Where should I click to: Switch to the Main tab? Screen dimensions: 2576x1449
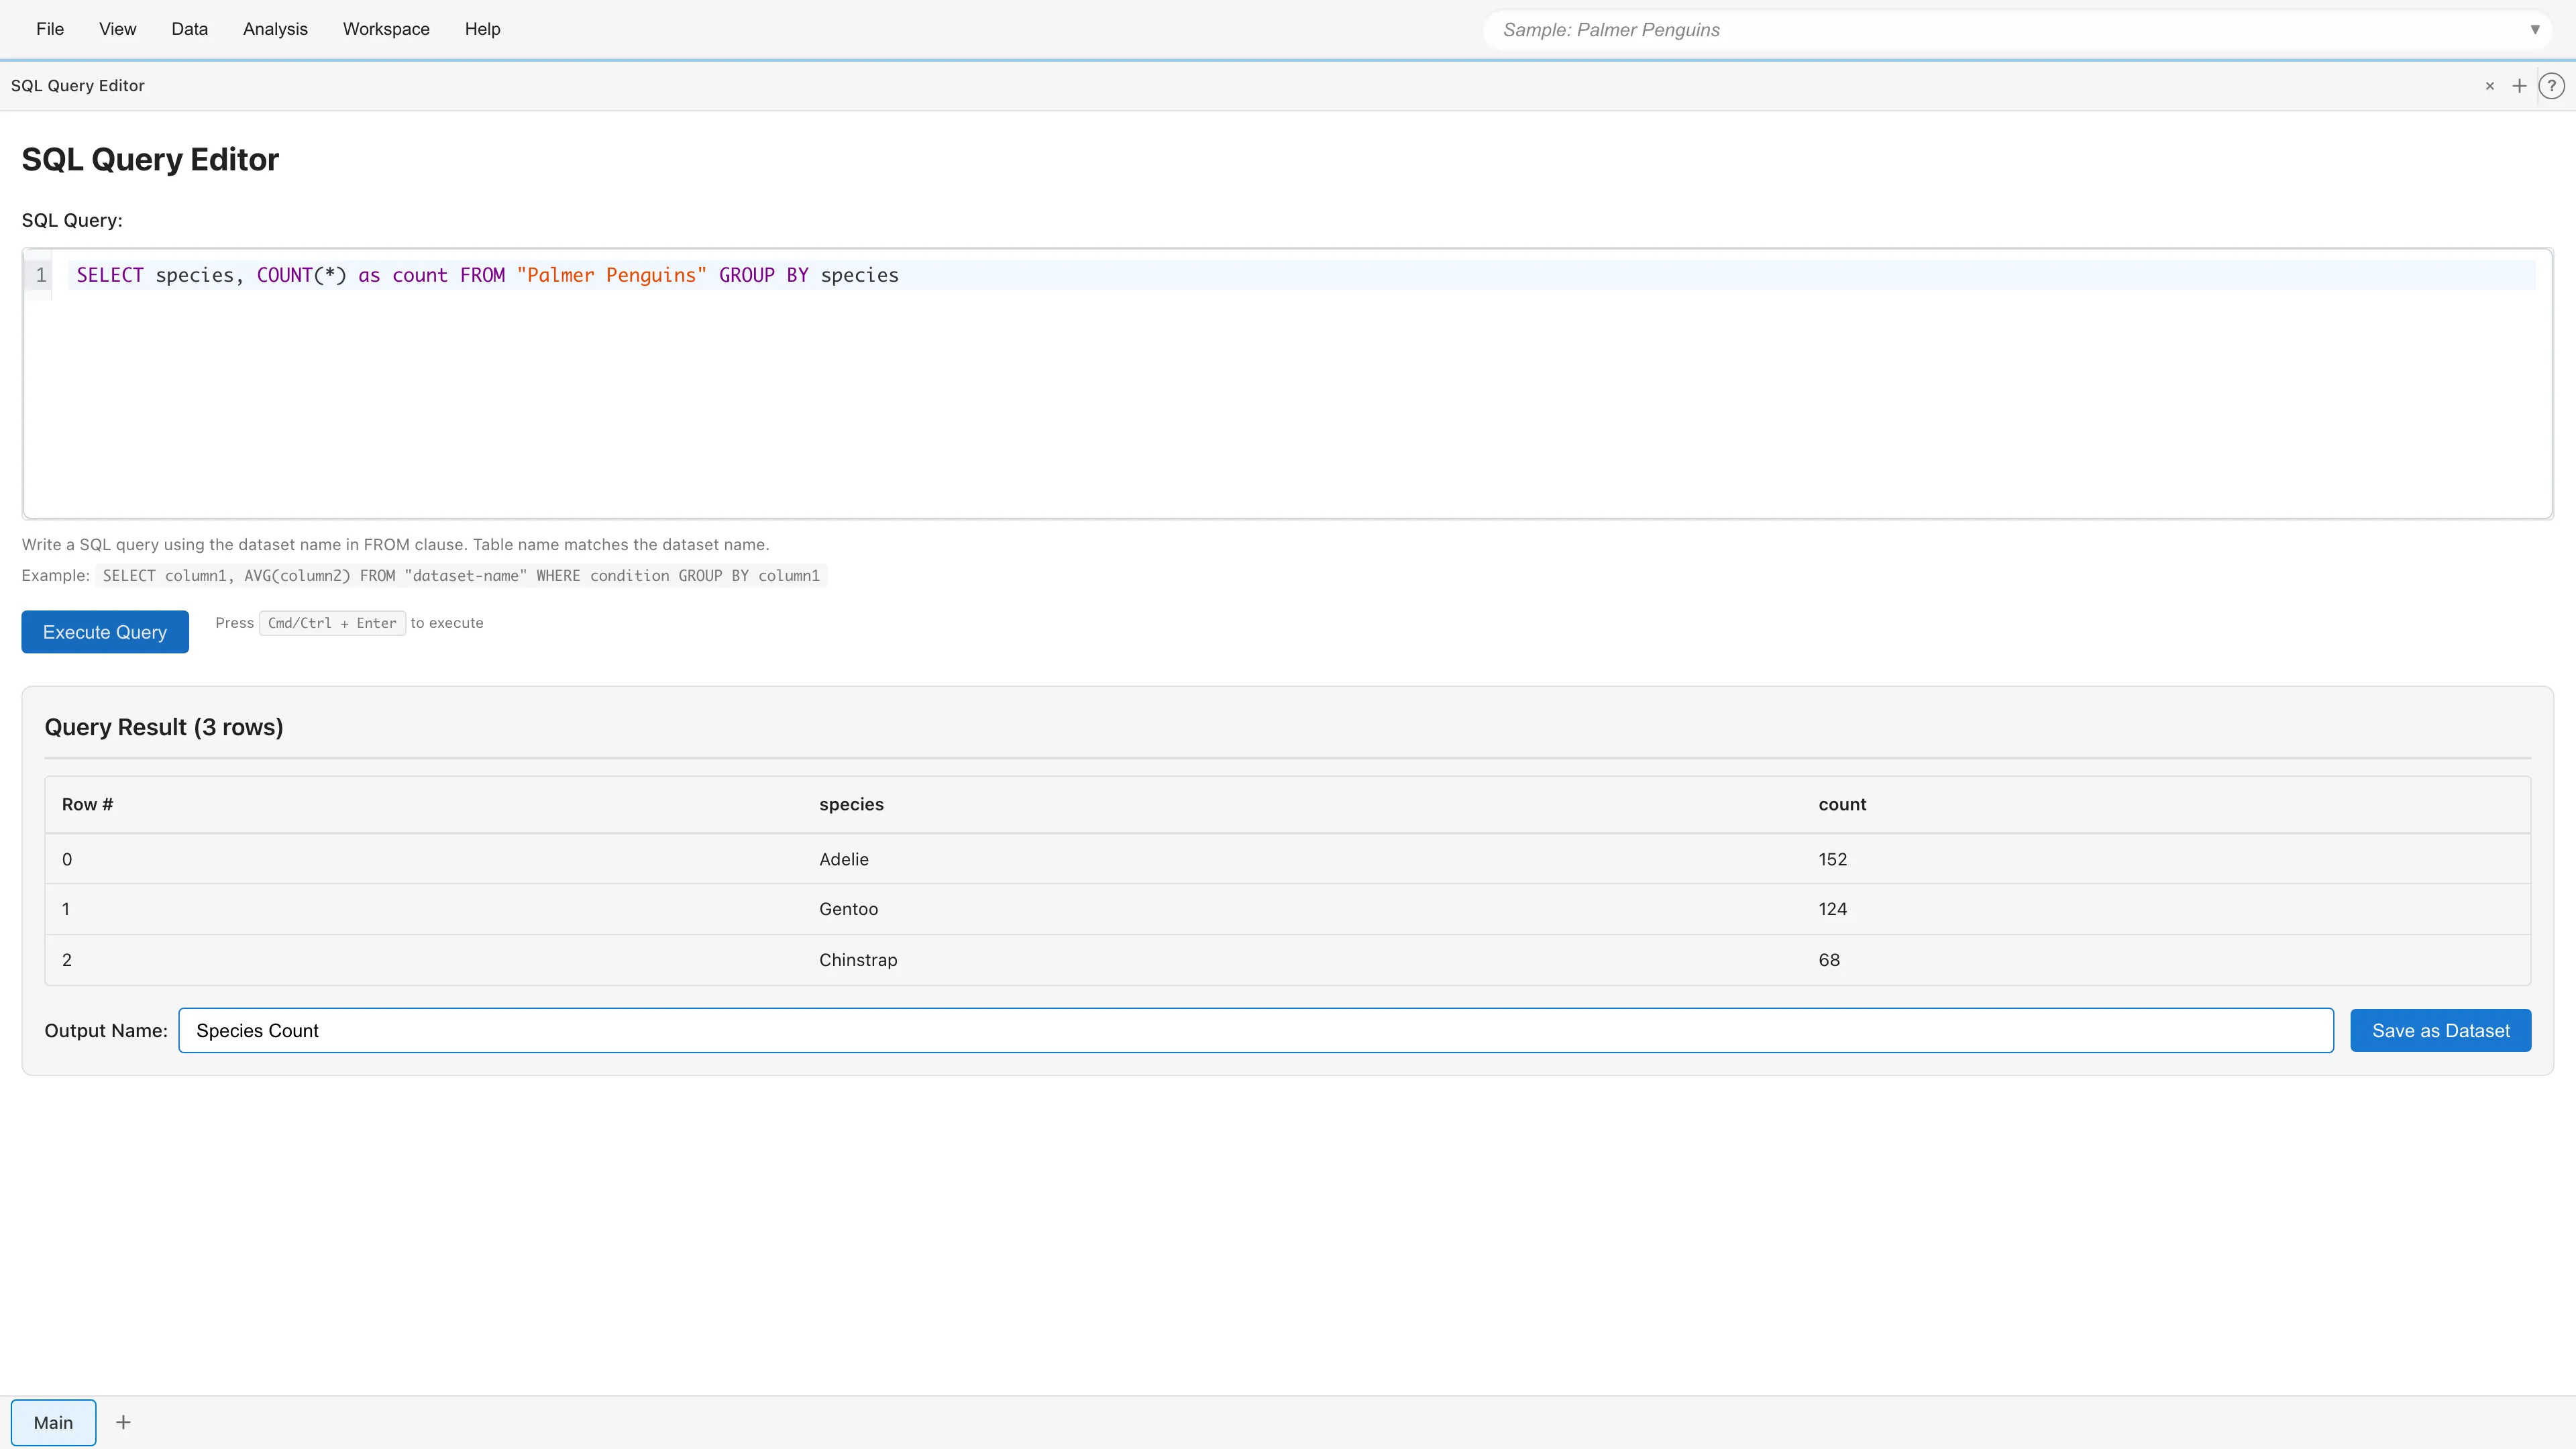53,1421
